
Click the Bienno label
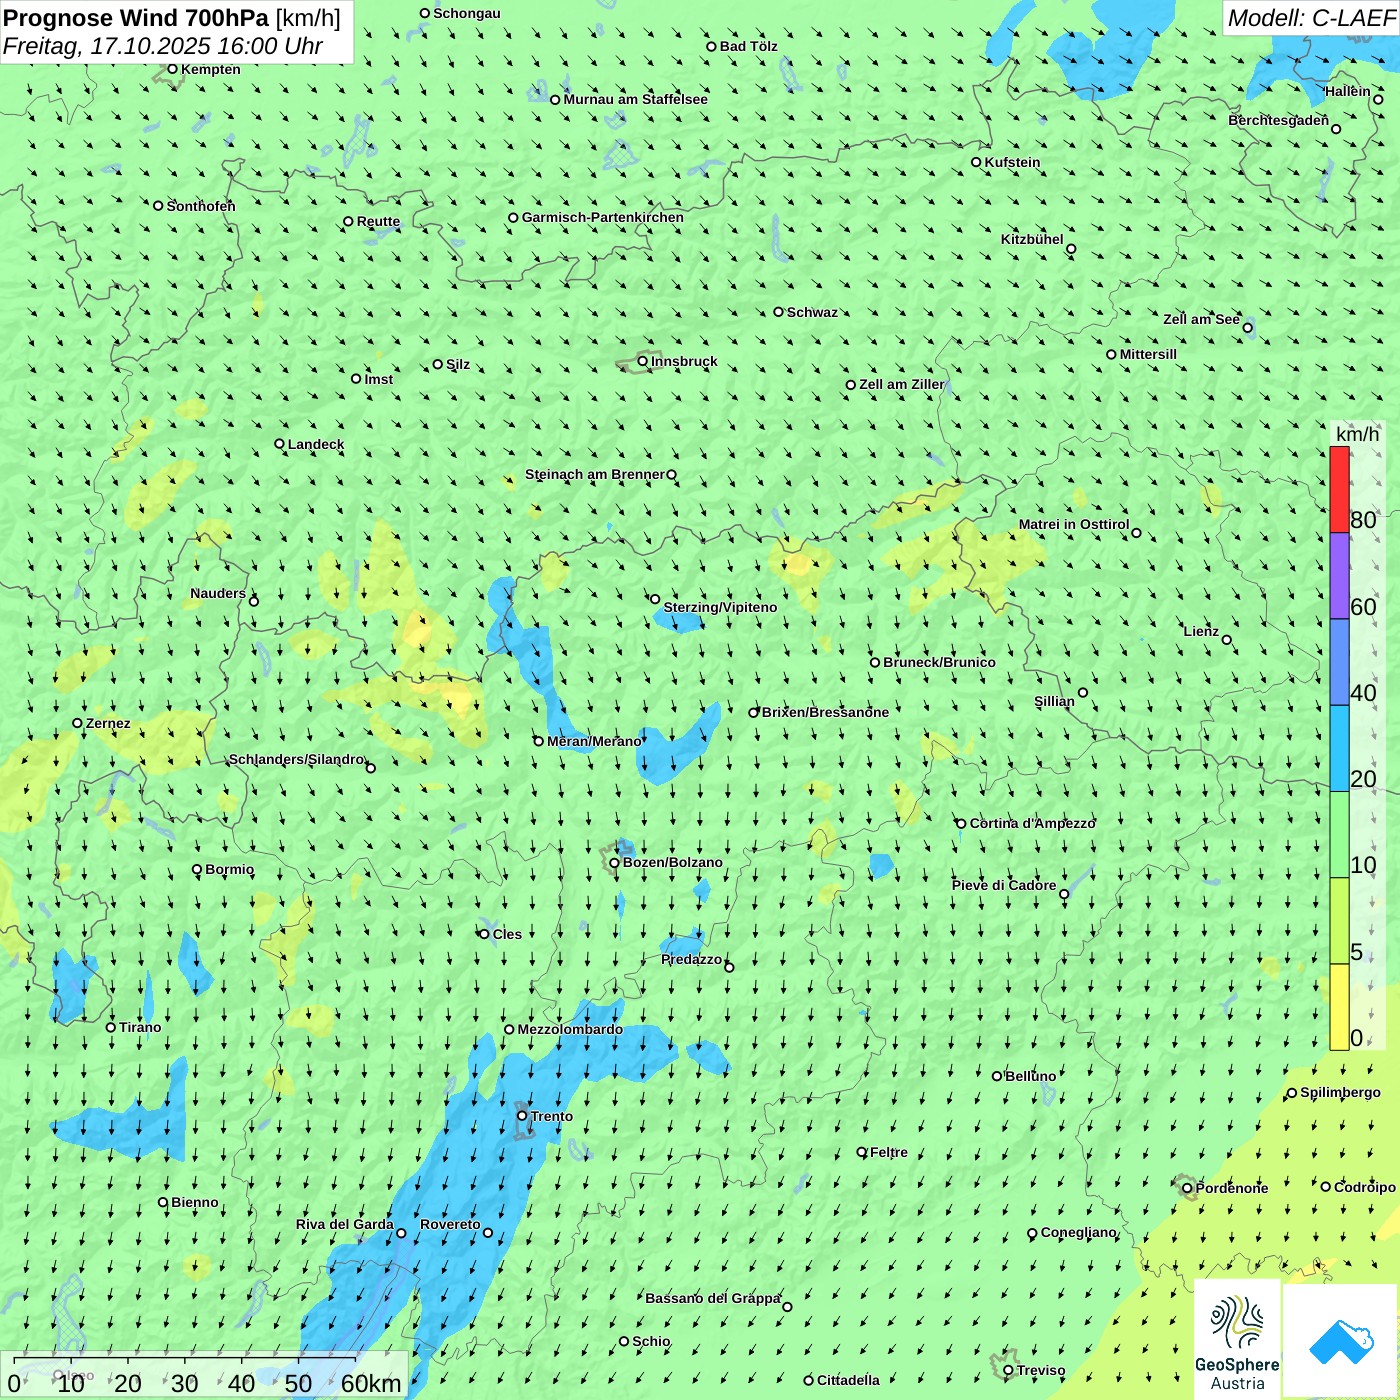click(x=195, y=1202)
